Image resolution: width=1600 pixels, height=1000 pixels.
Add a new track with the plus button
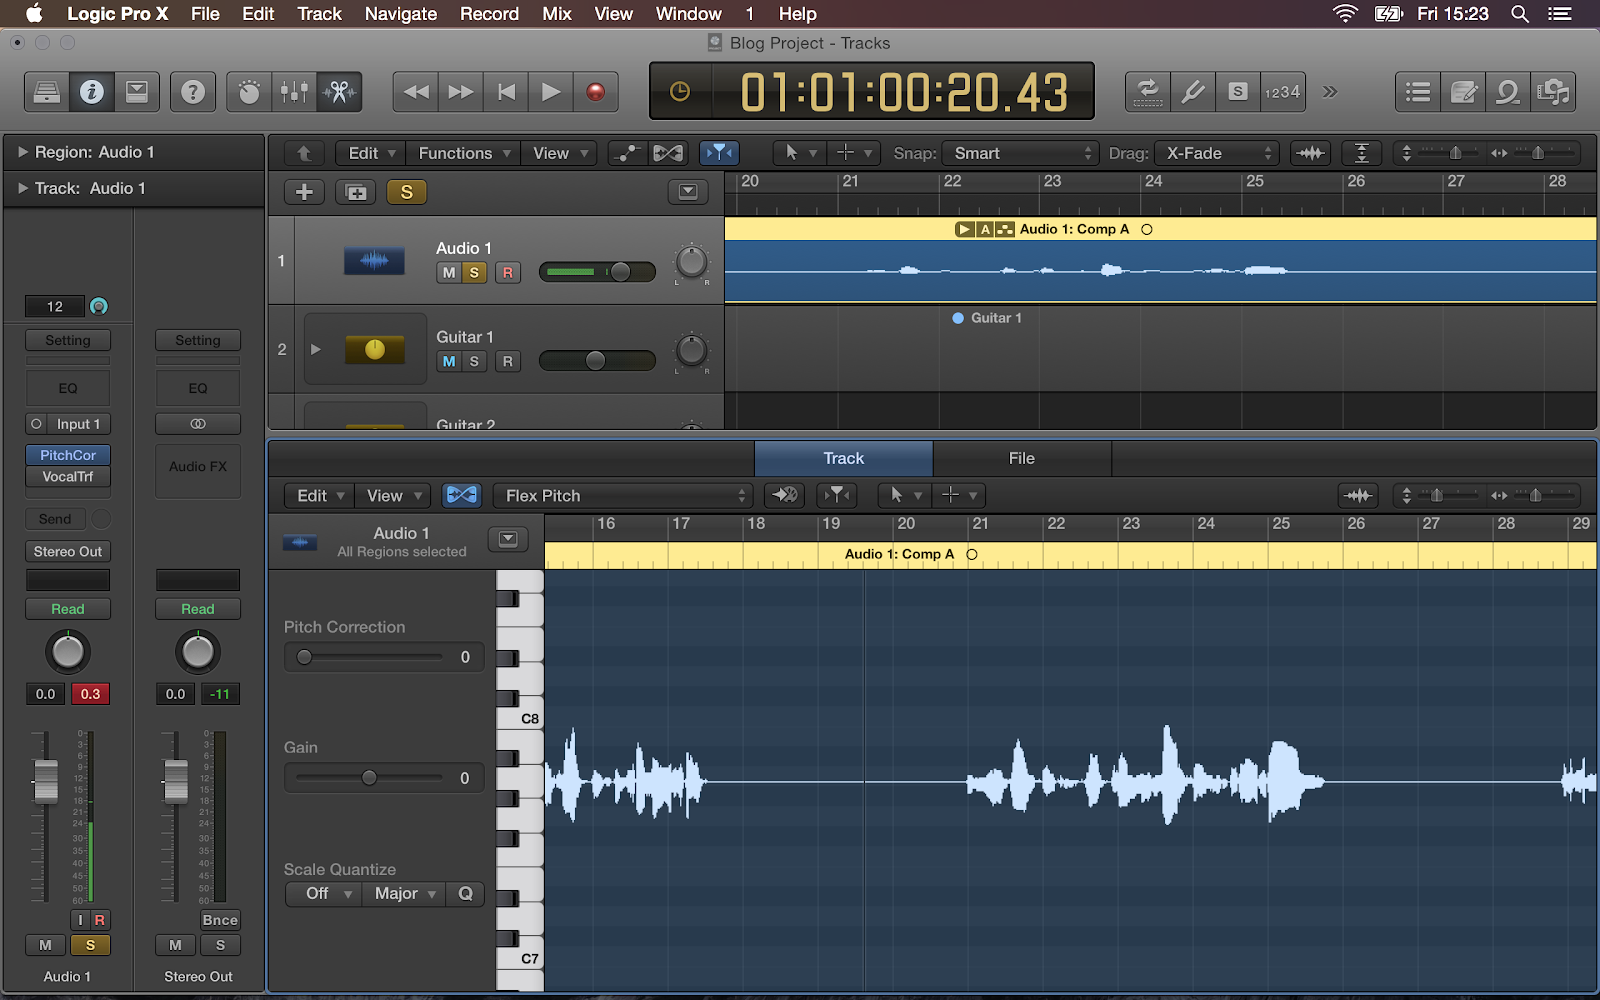click(x=304, y=192)
